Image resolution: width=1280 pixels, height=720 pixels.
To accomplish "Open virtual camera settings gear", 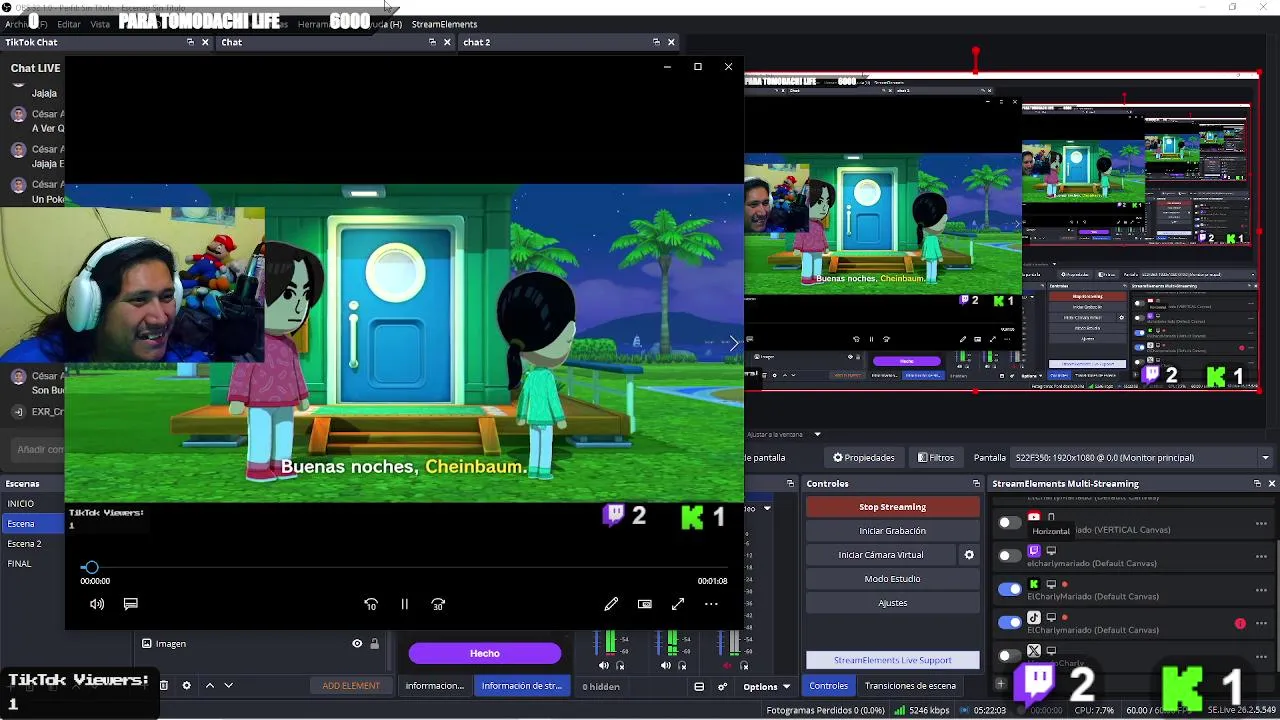I will click(968, 555).
